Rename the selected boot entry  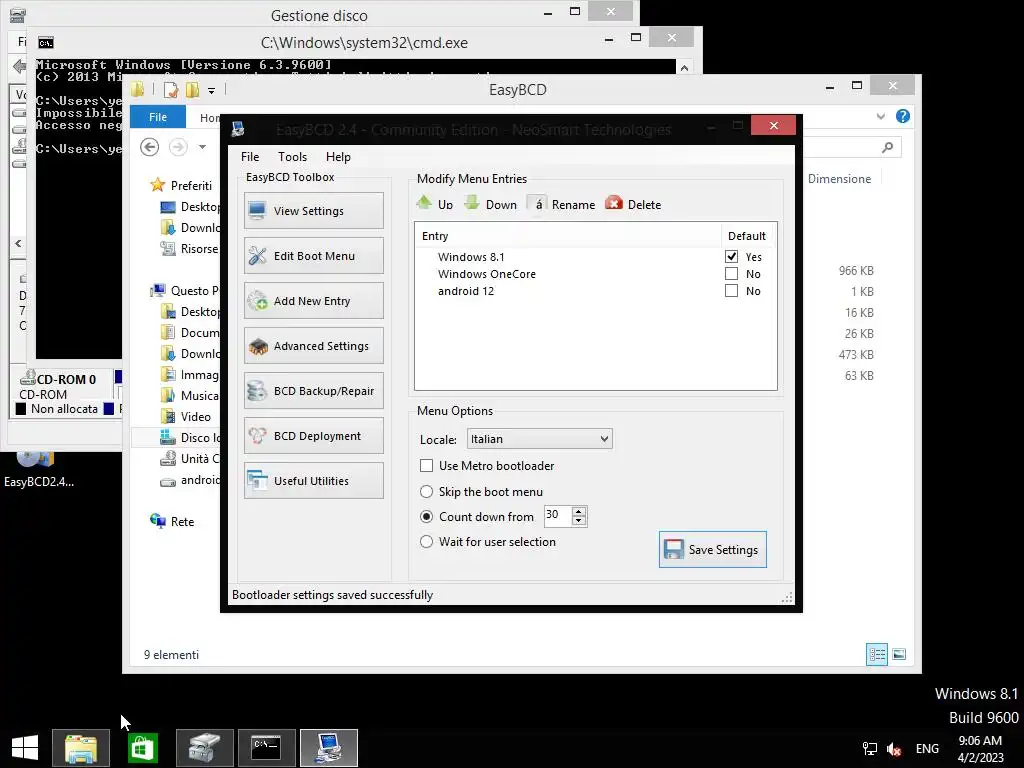pos(562,204)
